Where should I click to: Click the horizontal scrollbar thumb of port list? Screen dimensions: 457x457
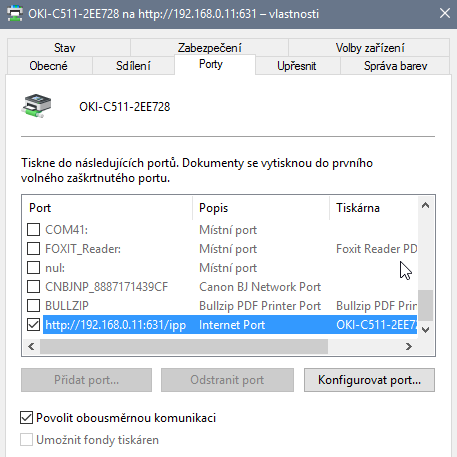pyautogui.click(x=184, y=347)
